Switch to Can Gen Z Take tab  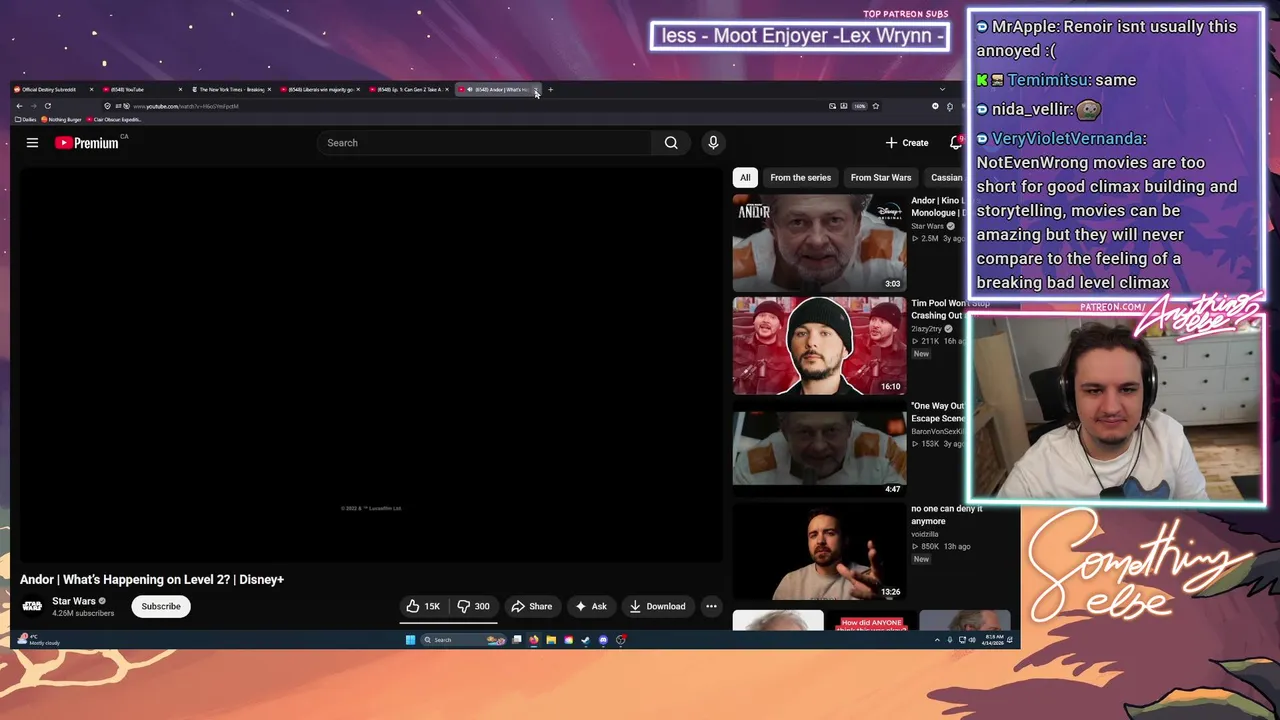pyautogui.click(x=408, y=90)
